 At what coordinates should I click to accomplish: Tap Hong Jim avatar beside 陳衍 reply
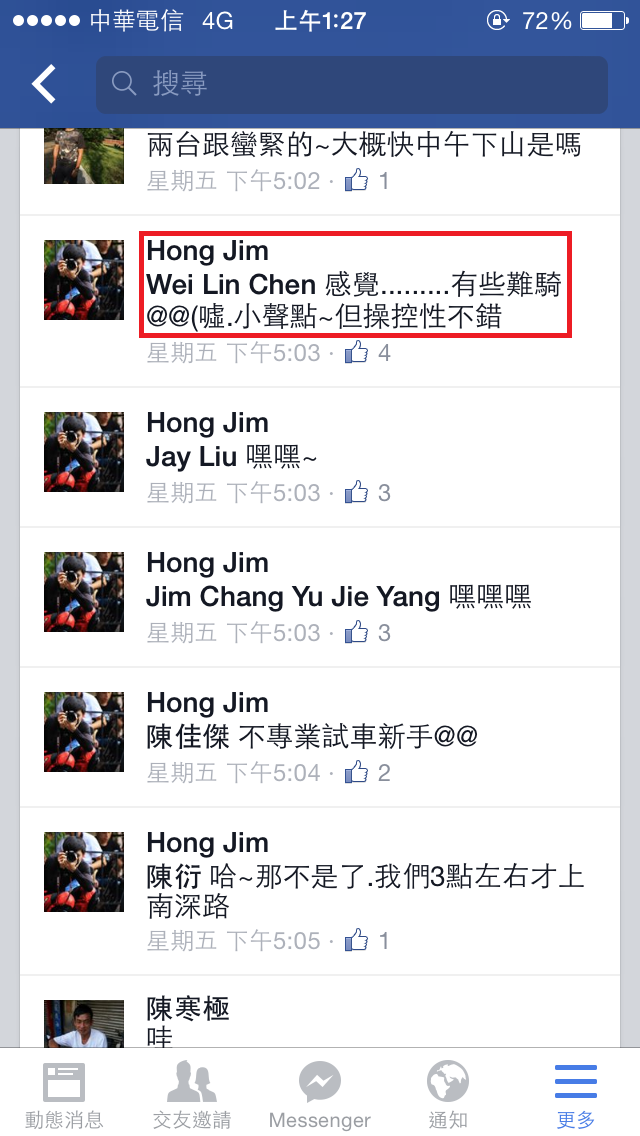(x=84, y=872)
